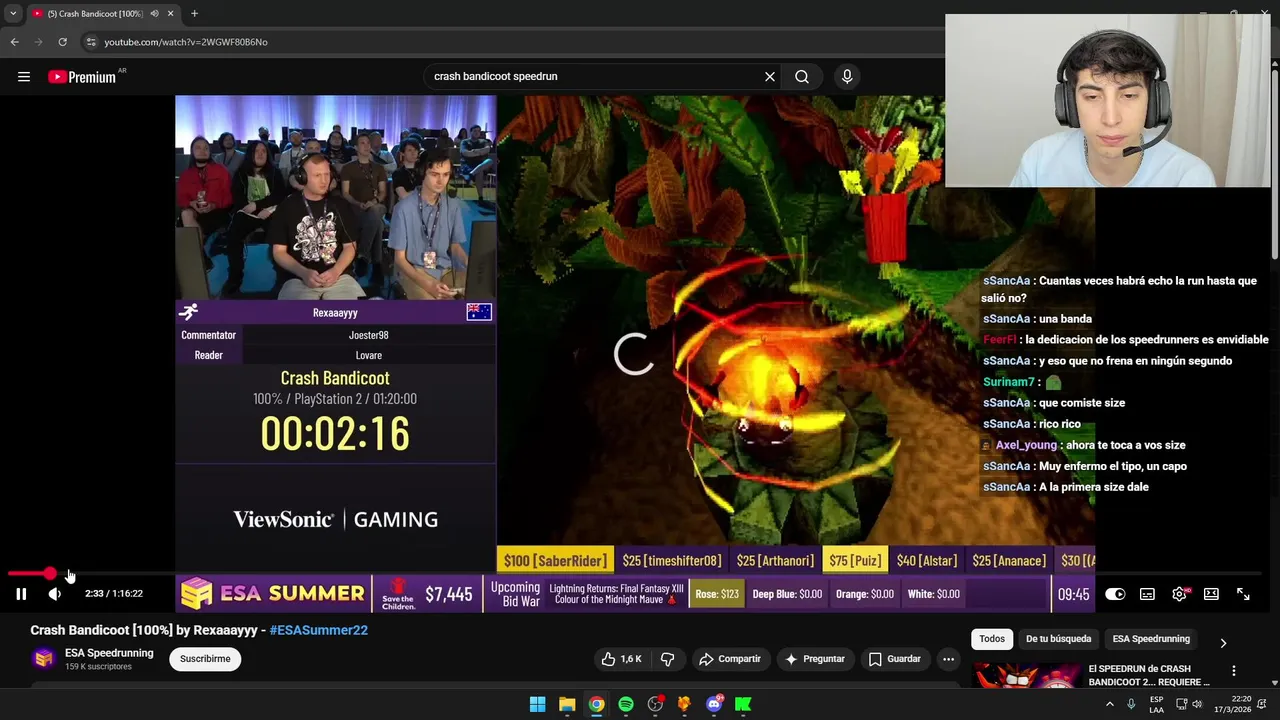1280x720 pixels.
Task: Dislike the video
Action: (x=667, y=659)
